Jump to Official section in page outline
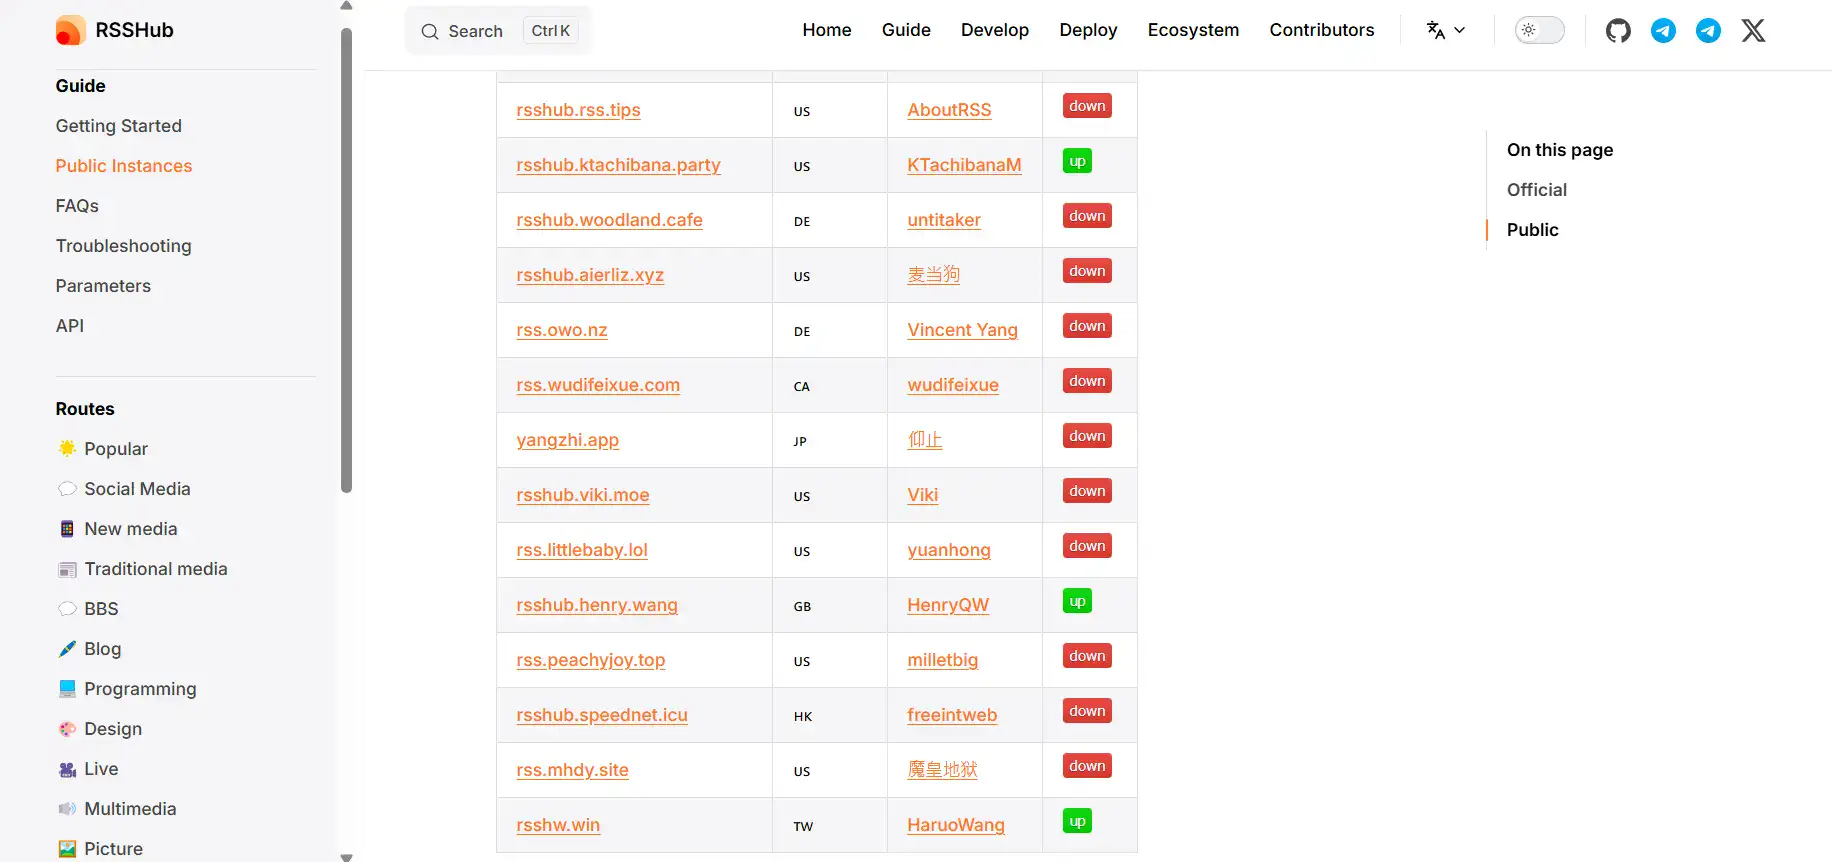The width and height of the screenshot is (1832, 862). coord(1537,190)
